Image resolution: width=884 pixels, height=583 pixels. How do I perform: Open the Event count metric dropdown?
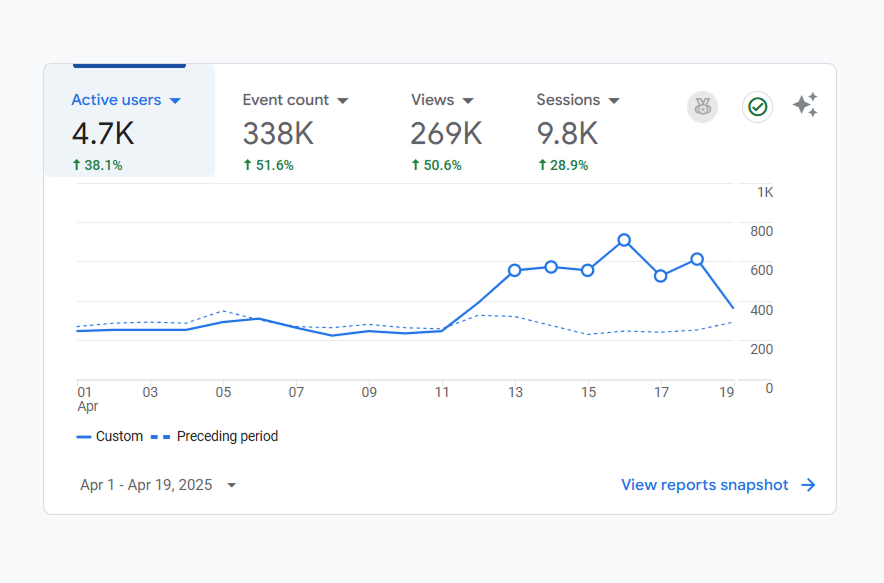(343, 100)
